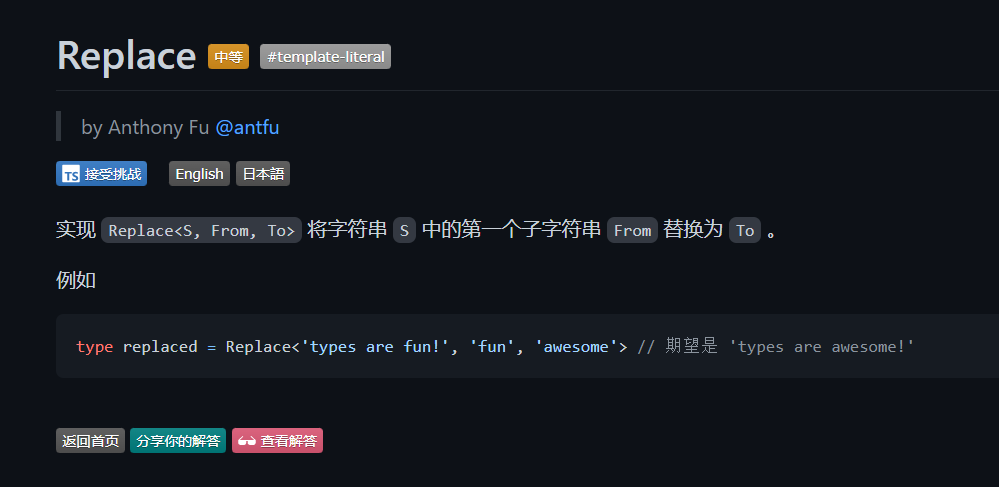Click the inline code labeled S
999x487 pixels.
[x=405, y=230]
